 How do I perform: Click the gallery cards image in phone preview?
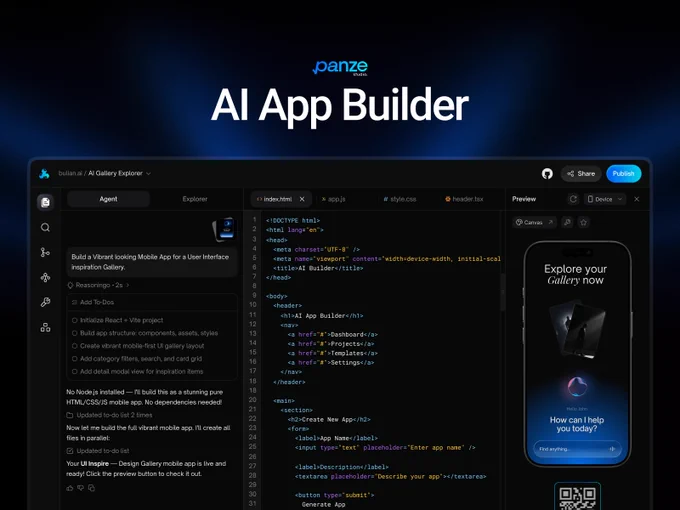click(x=577, y=329)
